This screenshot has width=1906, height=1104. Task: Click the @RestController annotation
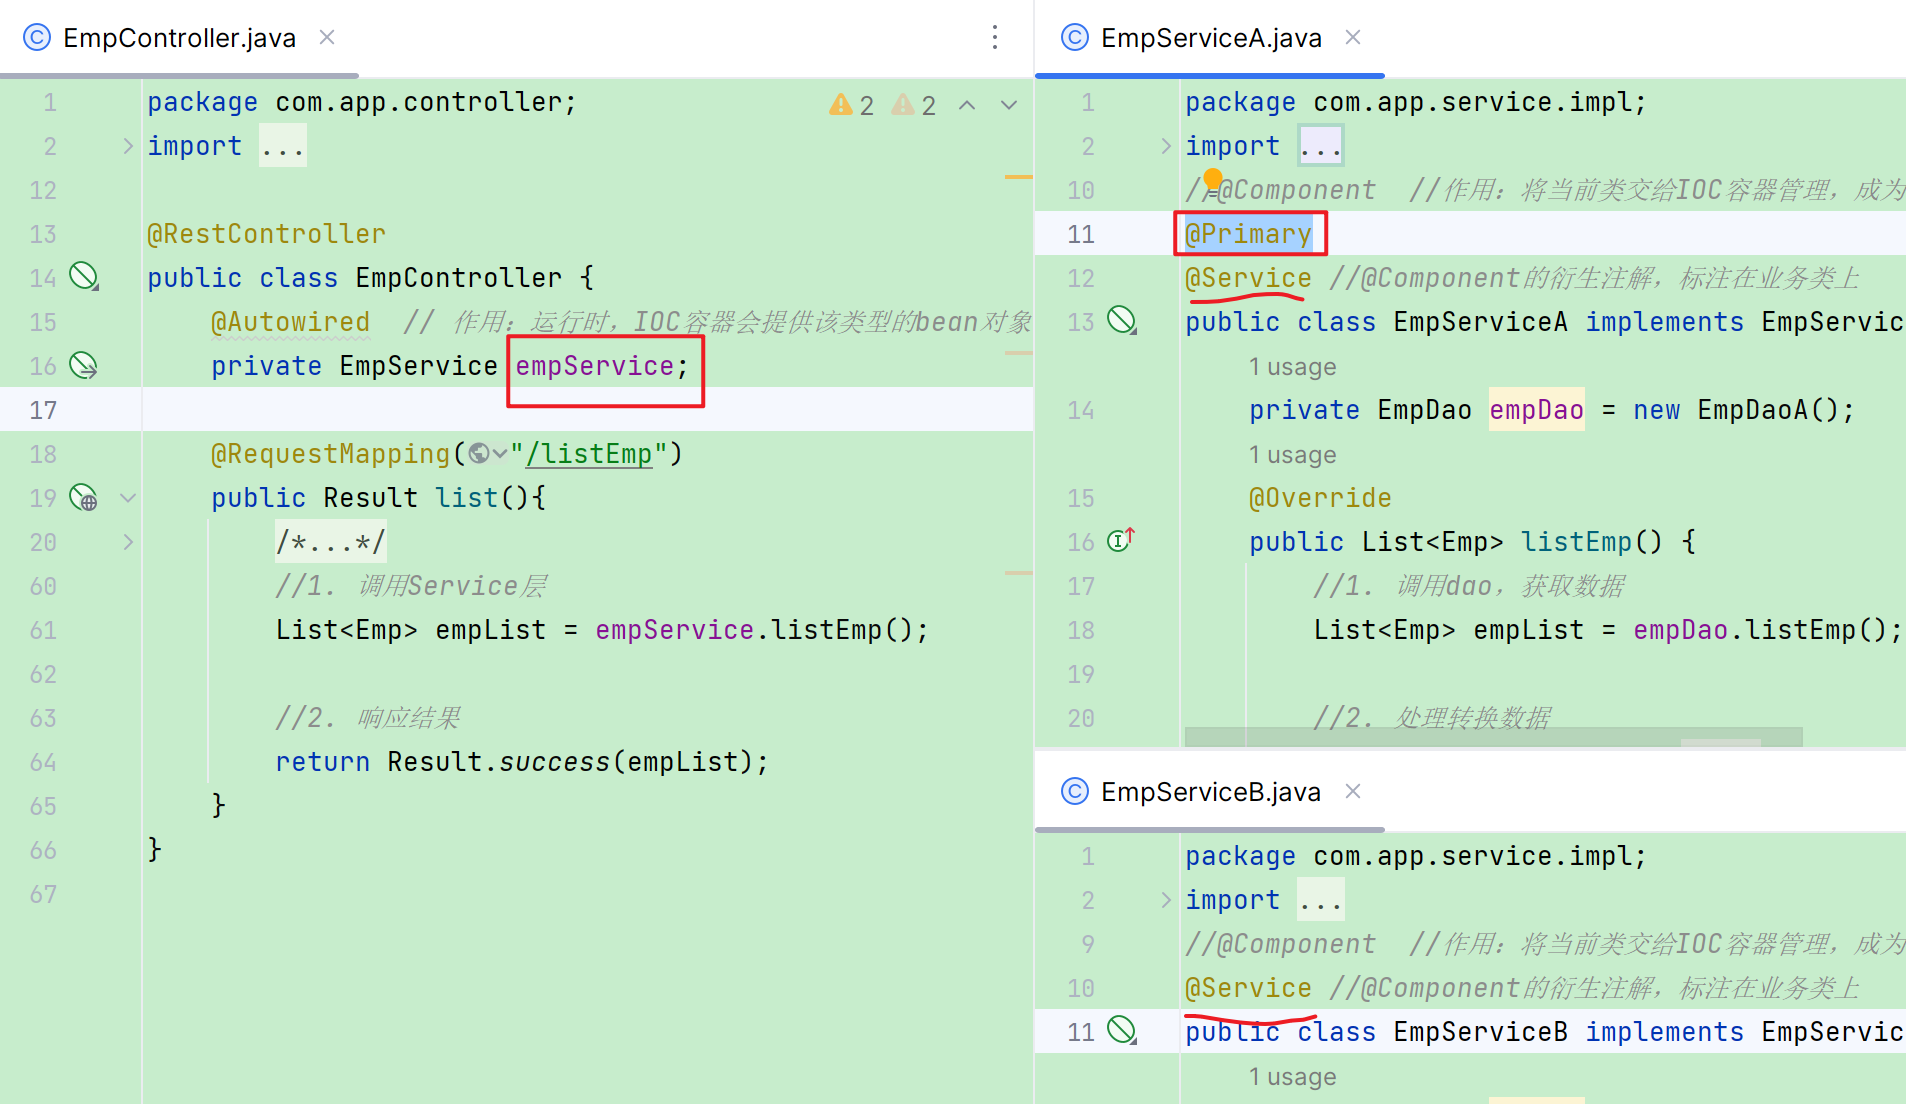click(x=266, y=234)
